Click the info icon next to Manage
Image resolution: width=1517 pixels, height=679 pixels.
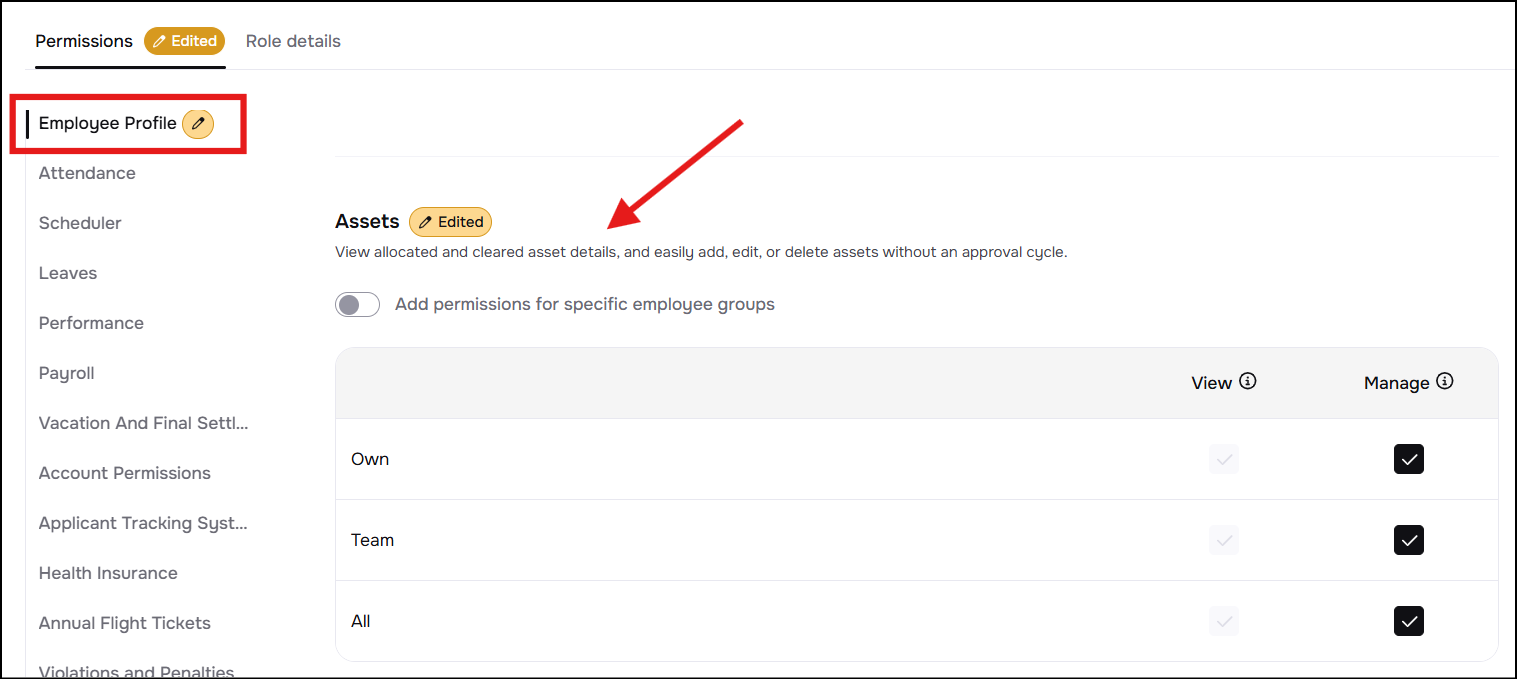(1444, 381)
